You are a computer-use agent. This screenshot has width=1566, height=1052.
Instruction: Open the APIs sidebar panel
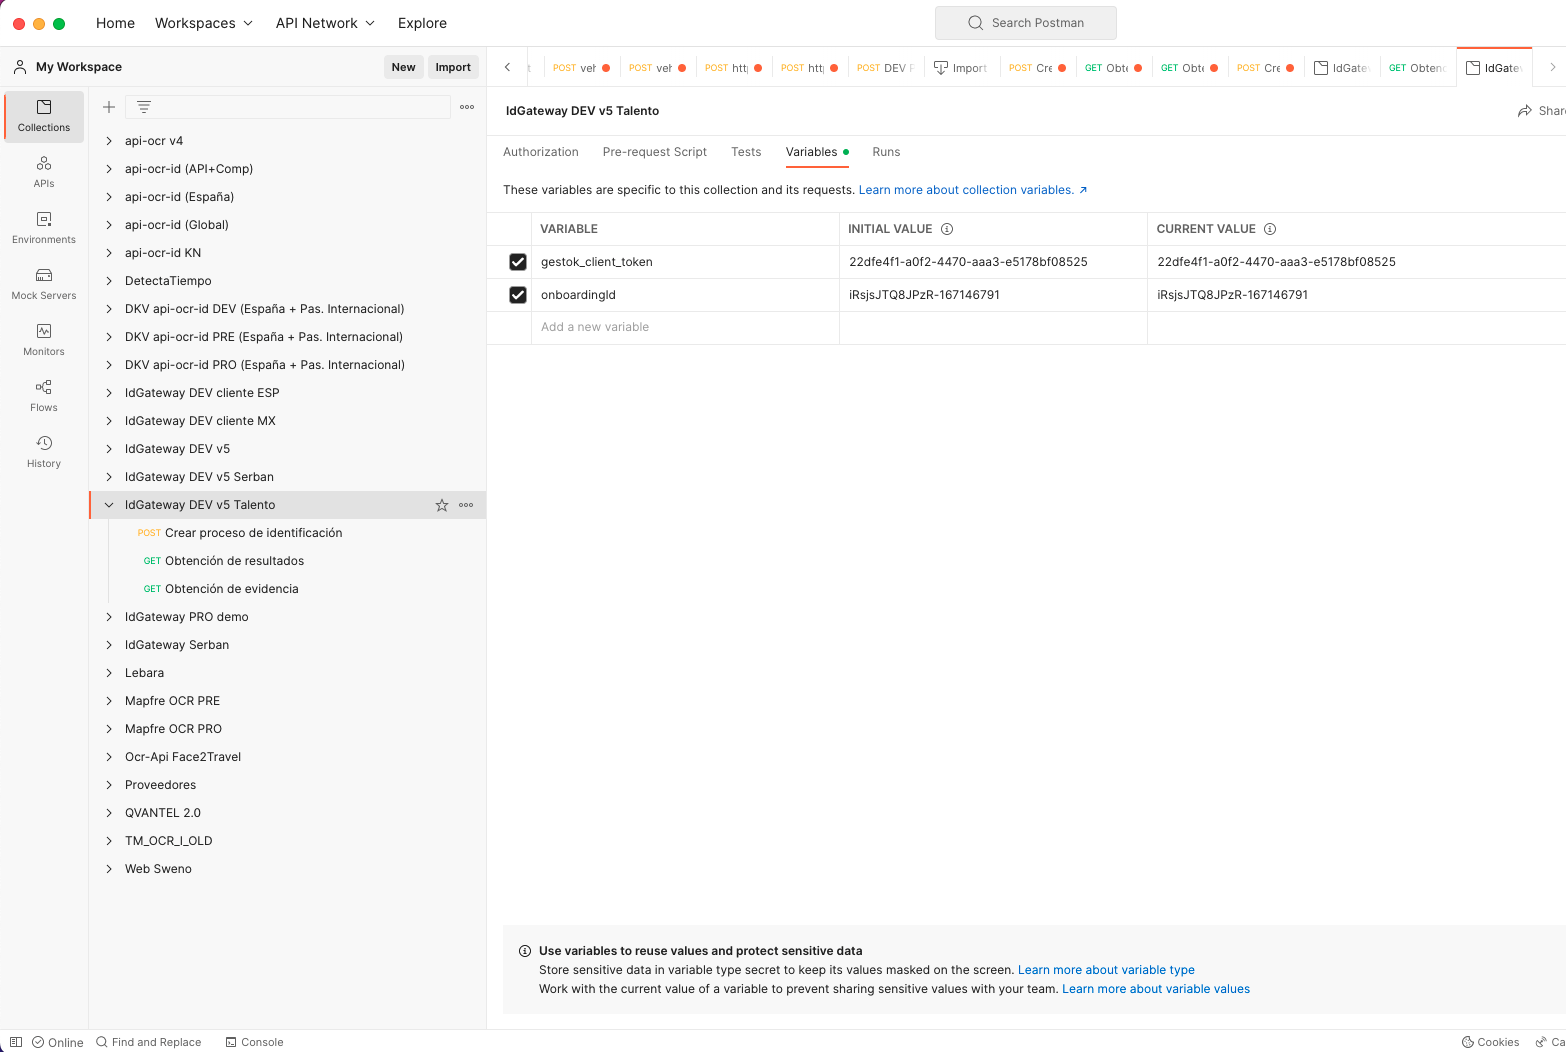44,171
